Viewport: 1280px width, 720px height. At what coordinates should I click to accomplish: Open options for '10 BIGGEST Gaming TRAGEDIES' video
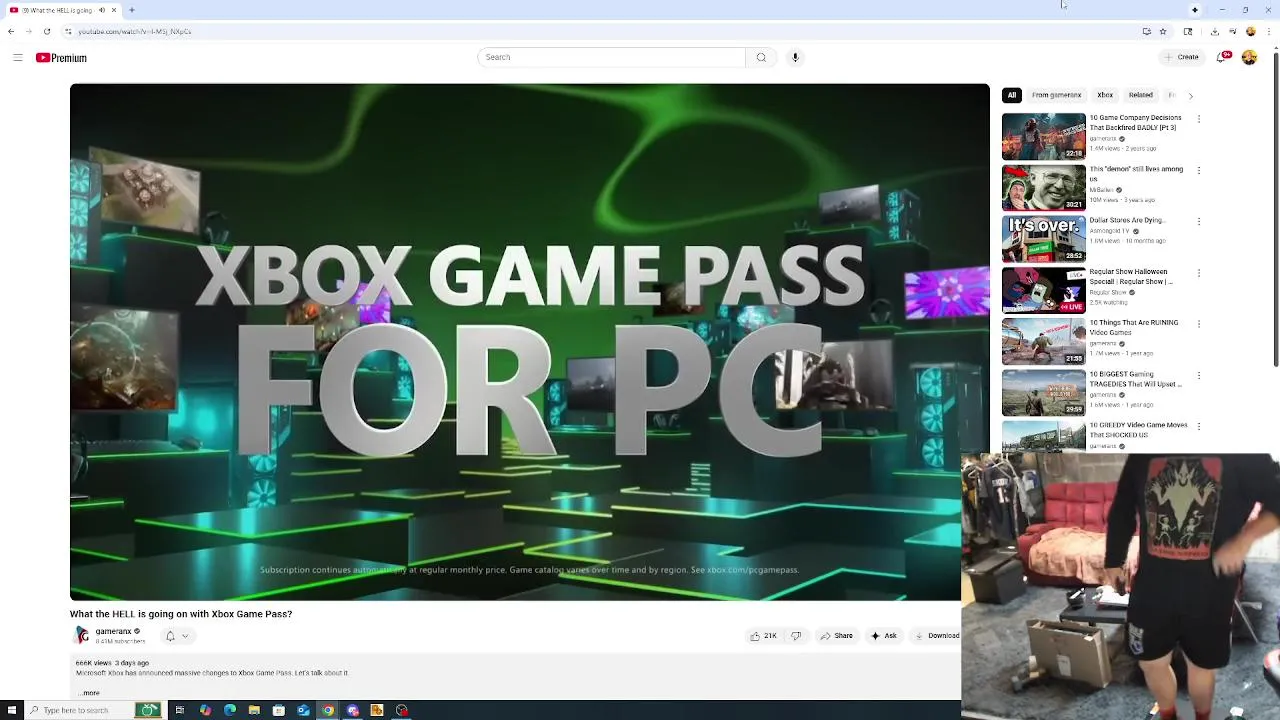point(1198,376)
